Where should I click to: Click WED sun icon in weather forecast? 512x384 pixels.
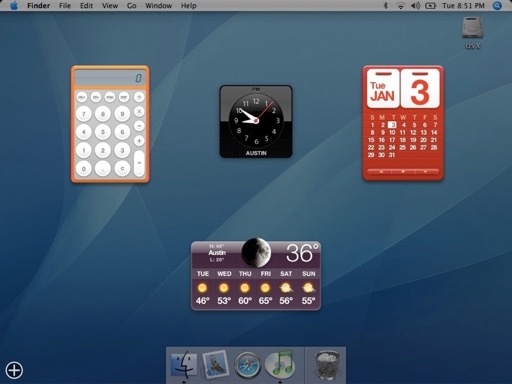(x=224, y=288)
